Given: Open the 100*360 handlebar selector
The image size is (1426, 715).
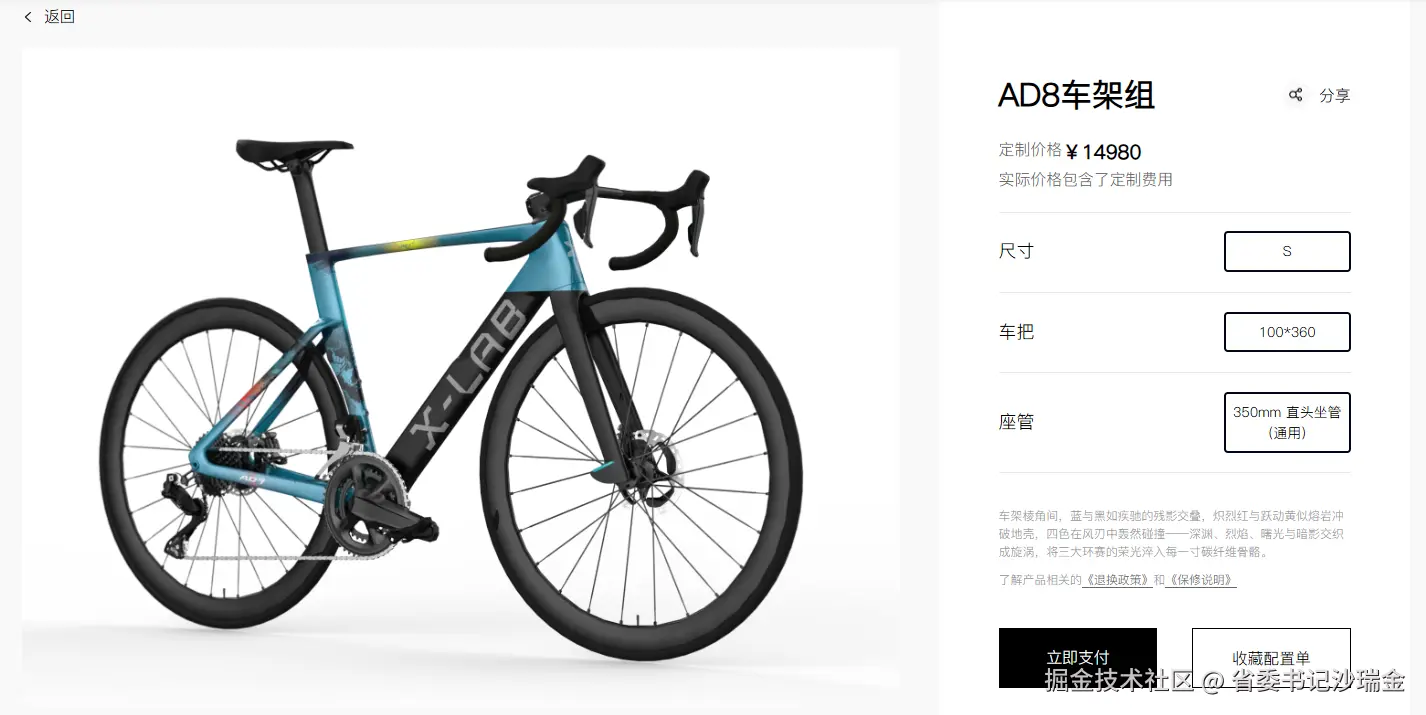Looking at the screenshot, I should pos(1287,332).
